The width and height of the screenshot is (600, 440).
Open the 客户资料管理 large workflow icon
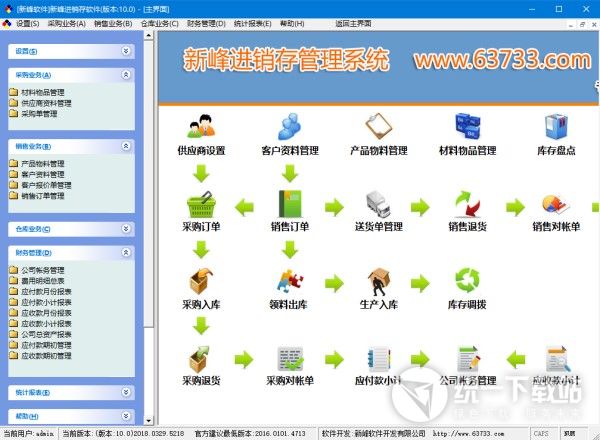[290, 126]
